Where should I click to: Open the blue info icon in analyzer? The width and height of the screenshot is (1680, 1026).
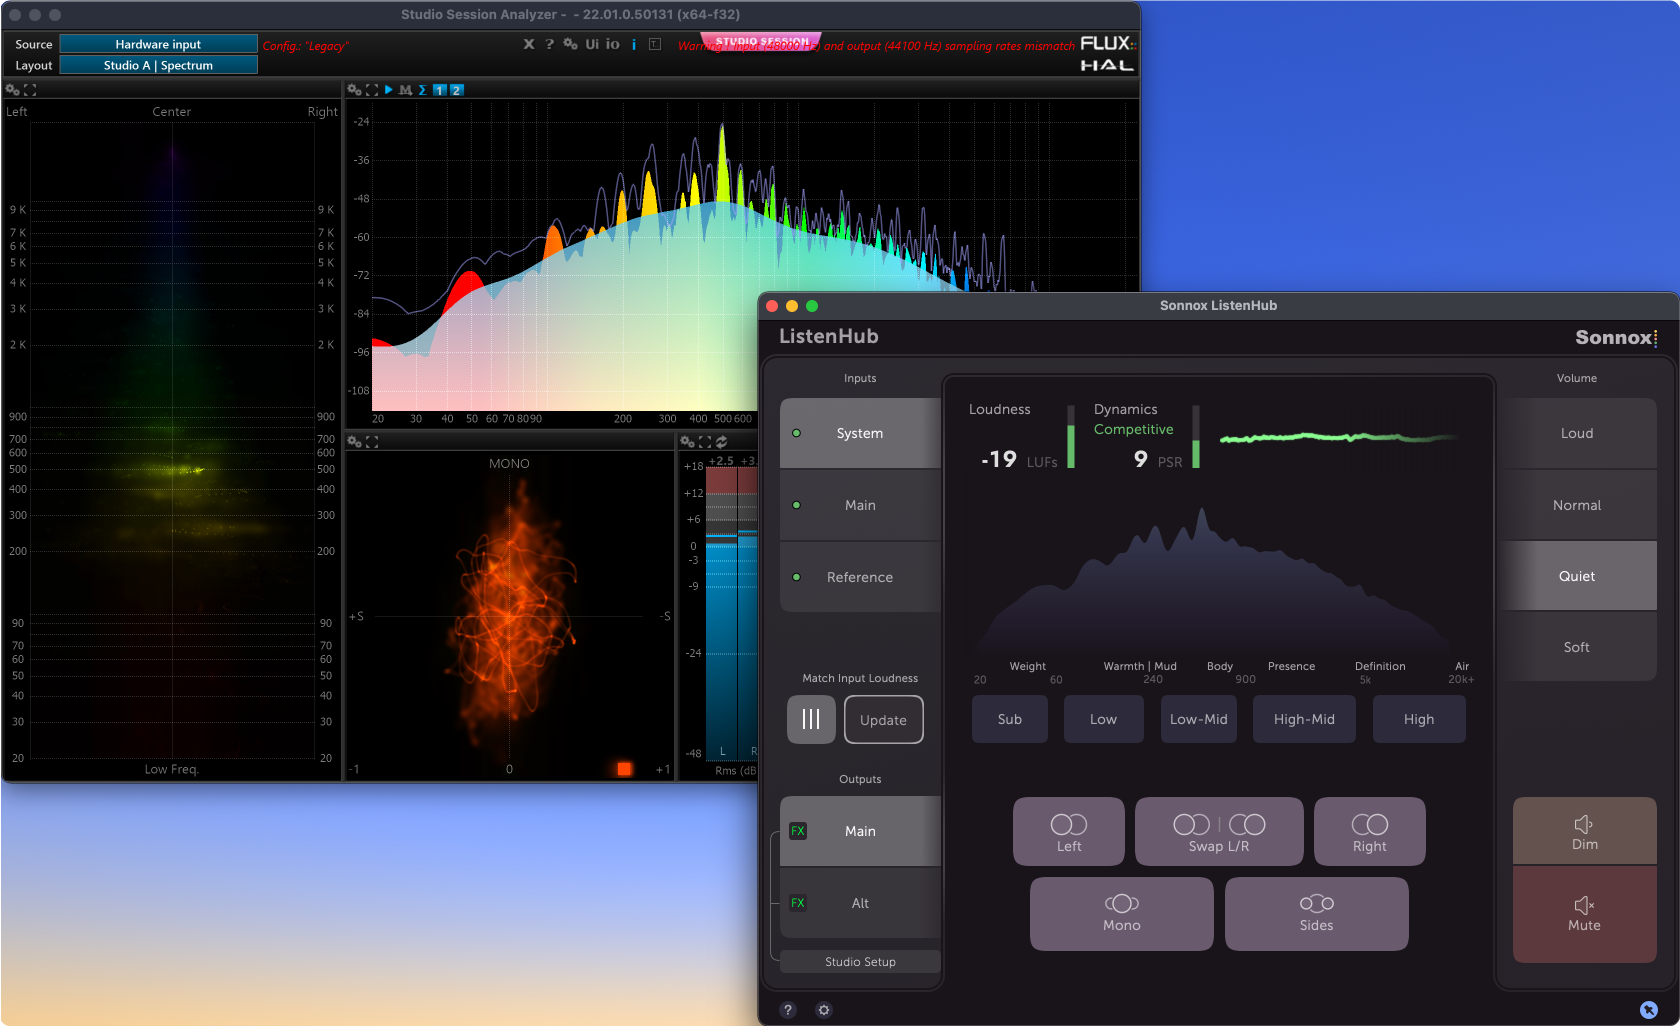pos(634,44)
